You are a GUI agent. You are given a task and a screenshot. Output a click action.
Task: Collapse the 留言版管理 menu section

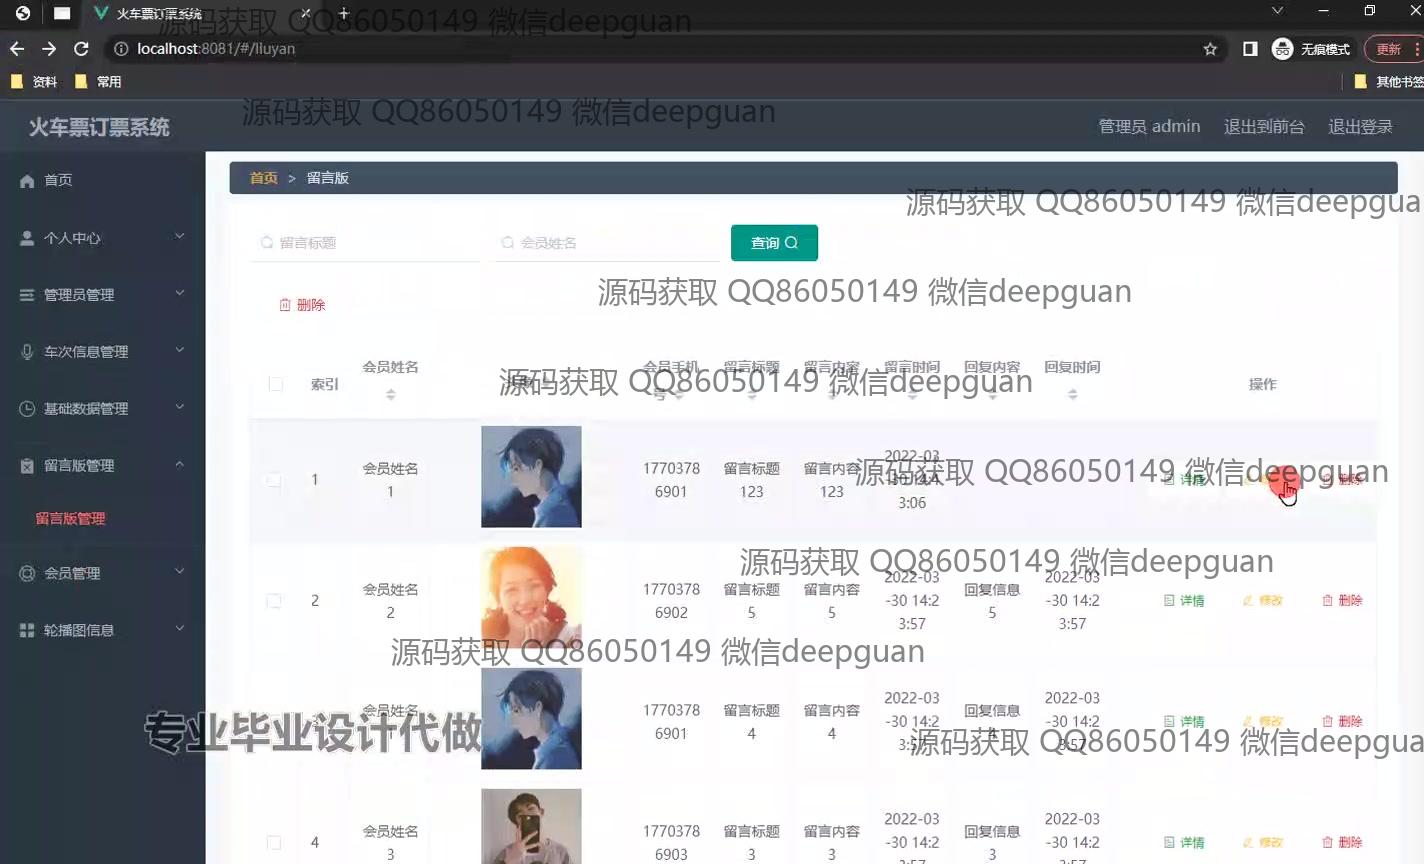[x=180, y=465]
